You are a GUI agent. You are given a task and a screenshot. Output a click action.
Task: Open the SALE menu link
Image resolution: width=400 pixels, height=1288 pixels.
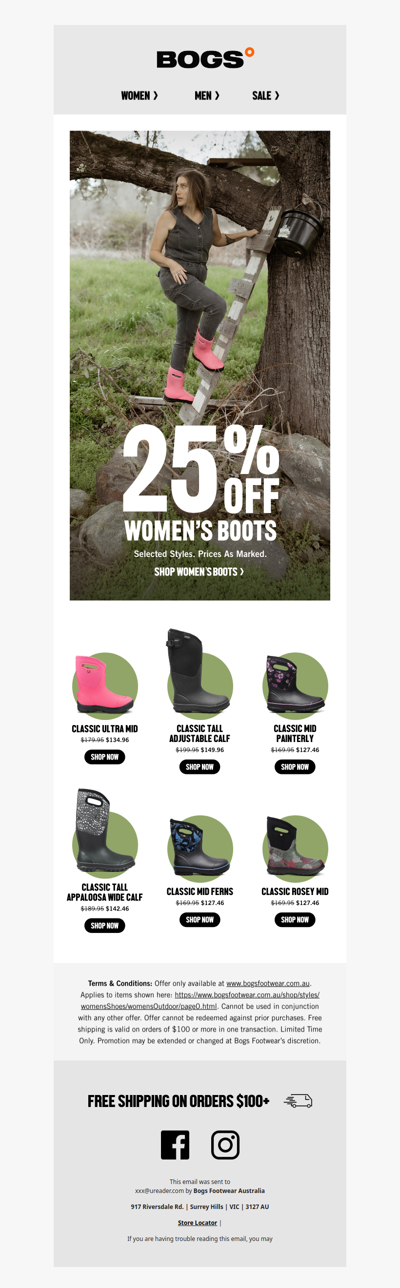coord(266,95)
